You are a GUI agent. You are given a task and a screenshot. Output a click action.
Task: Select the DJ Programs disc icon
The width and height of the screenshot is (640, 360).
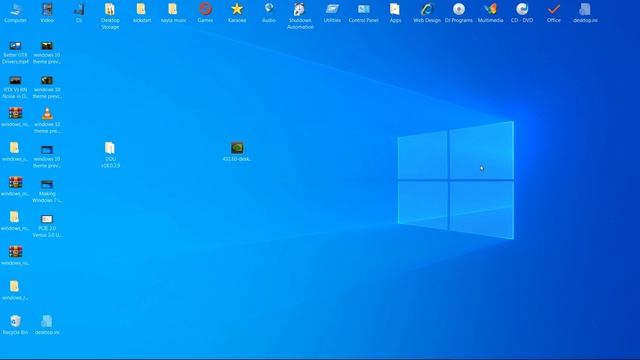tap(459, 12)
